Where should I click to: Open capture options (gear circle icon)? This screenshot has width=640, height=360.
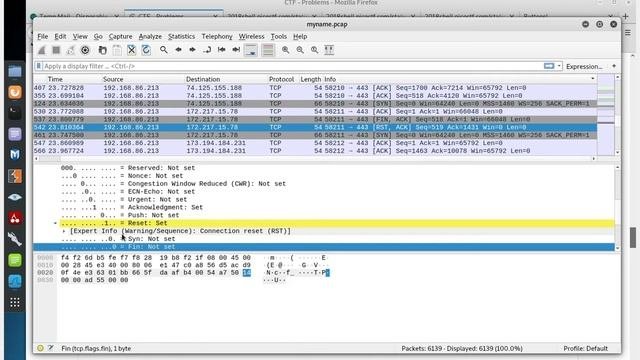[x=85, y=50]
